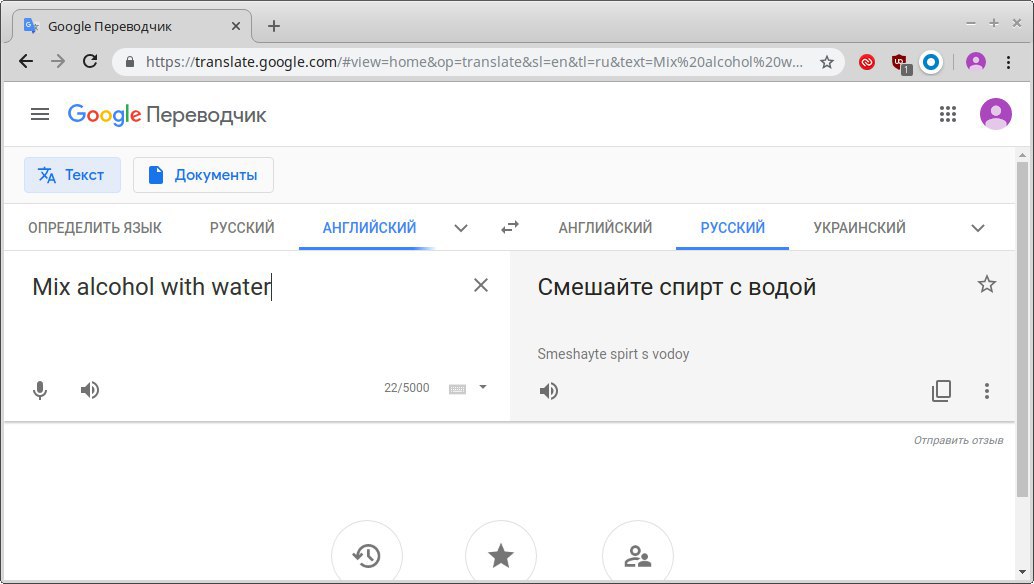This screenshot has height=584, width=1034.
Task: Select the Текст mode button
Action: point(73,175)
